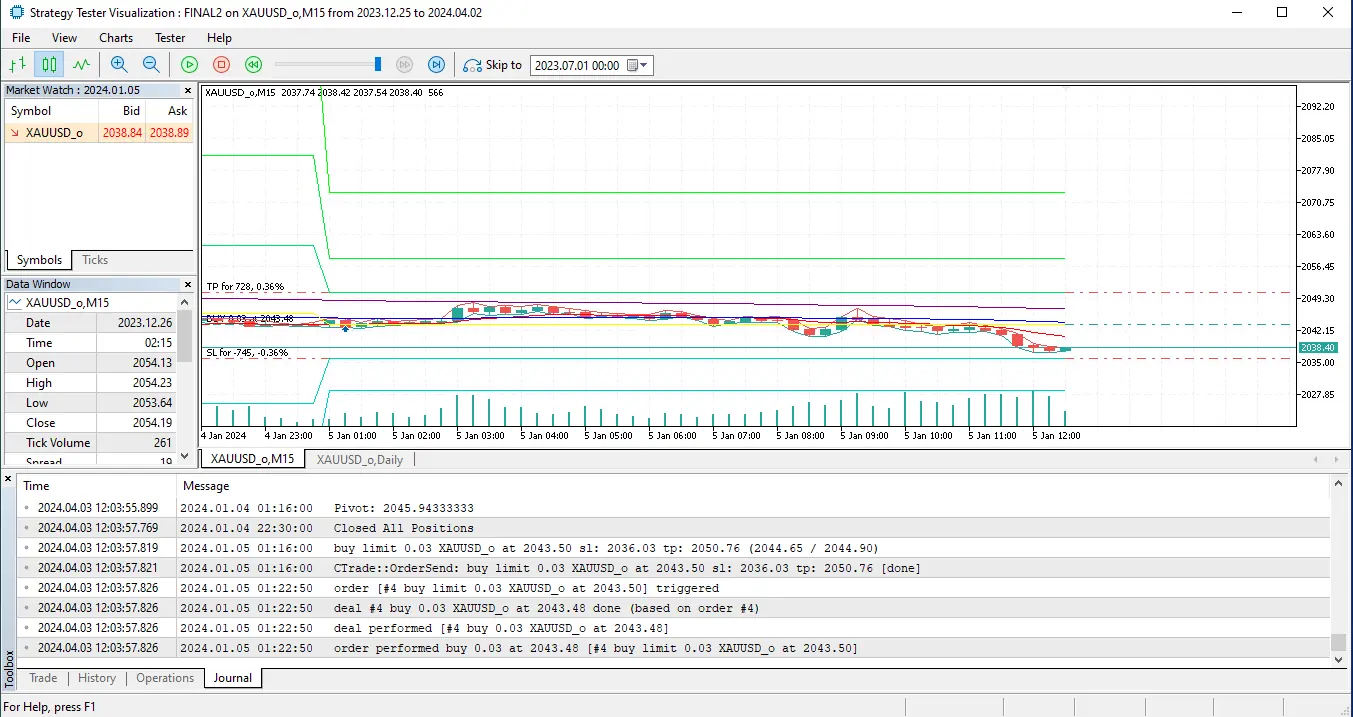
Task: Select the 'order [#4 buy limit' triggered entry
Action: (675, 588)
